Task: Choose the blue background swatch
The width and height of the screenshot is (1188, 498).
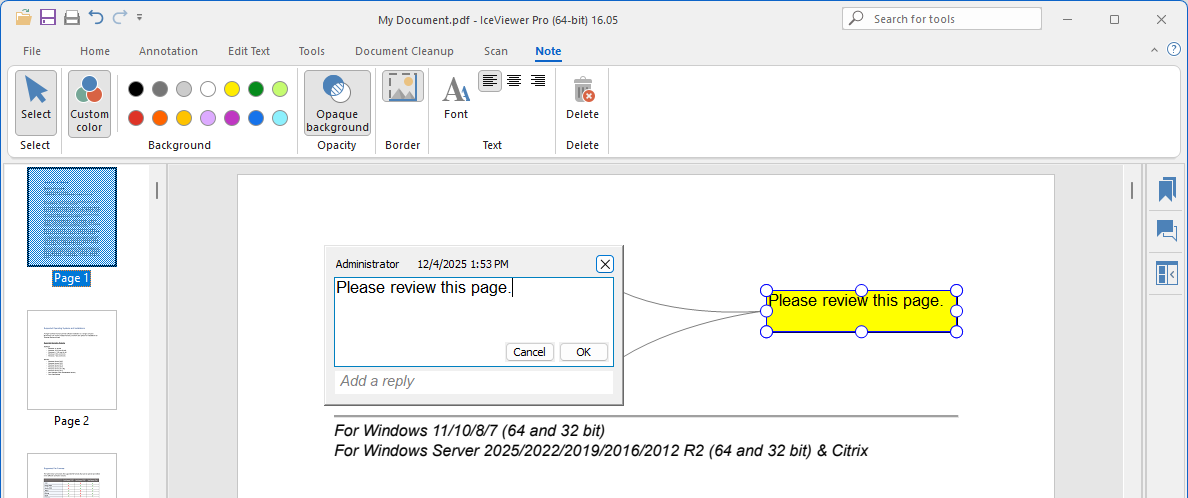Action: [x=256, y=117]
